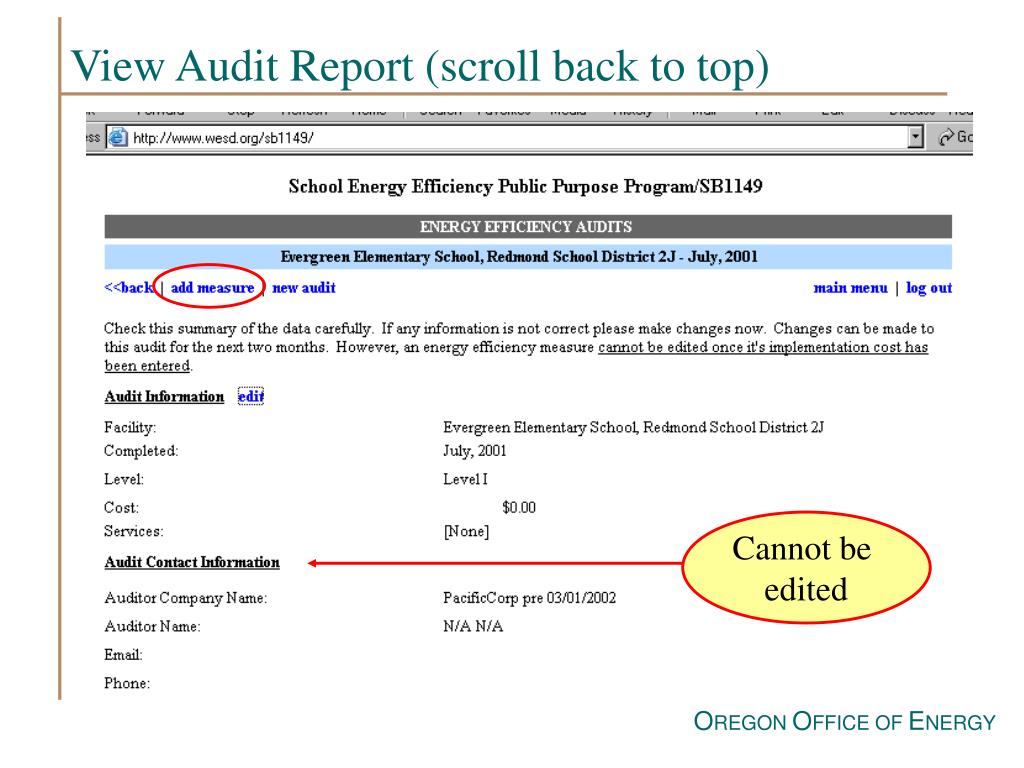The width and height of the screenshot is (1024, 768).
Task: Click the Services: label
Action: coord(134,531)
